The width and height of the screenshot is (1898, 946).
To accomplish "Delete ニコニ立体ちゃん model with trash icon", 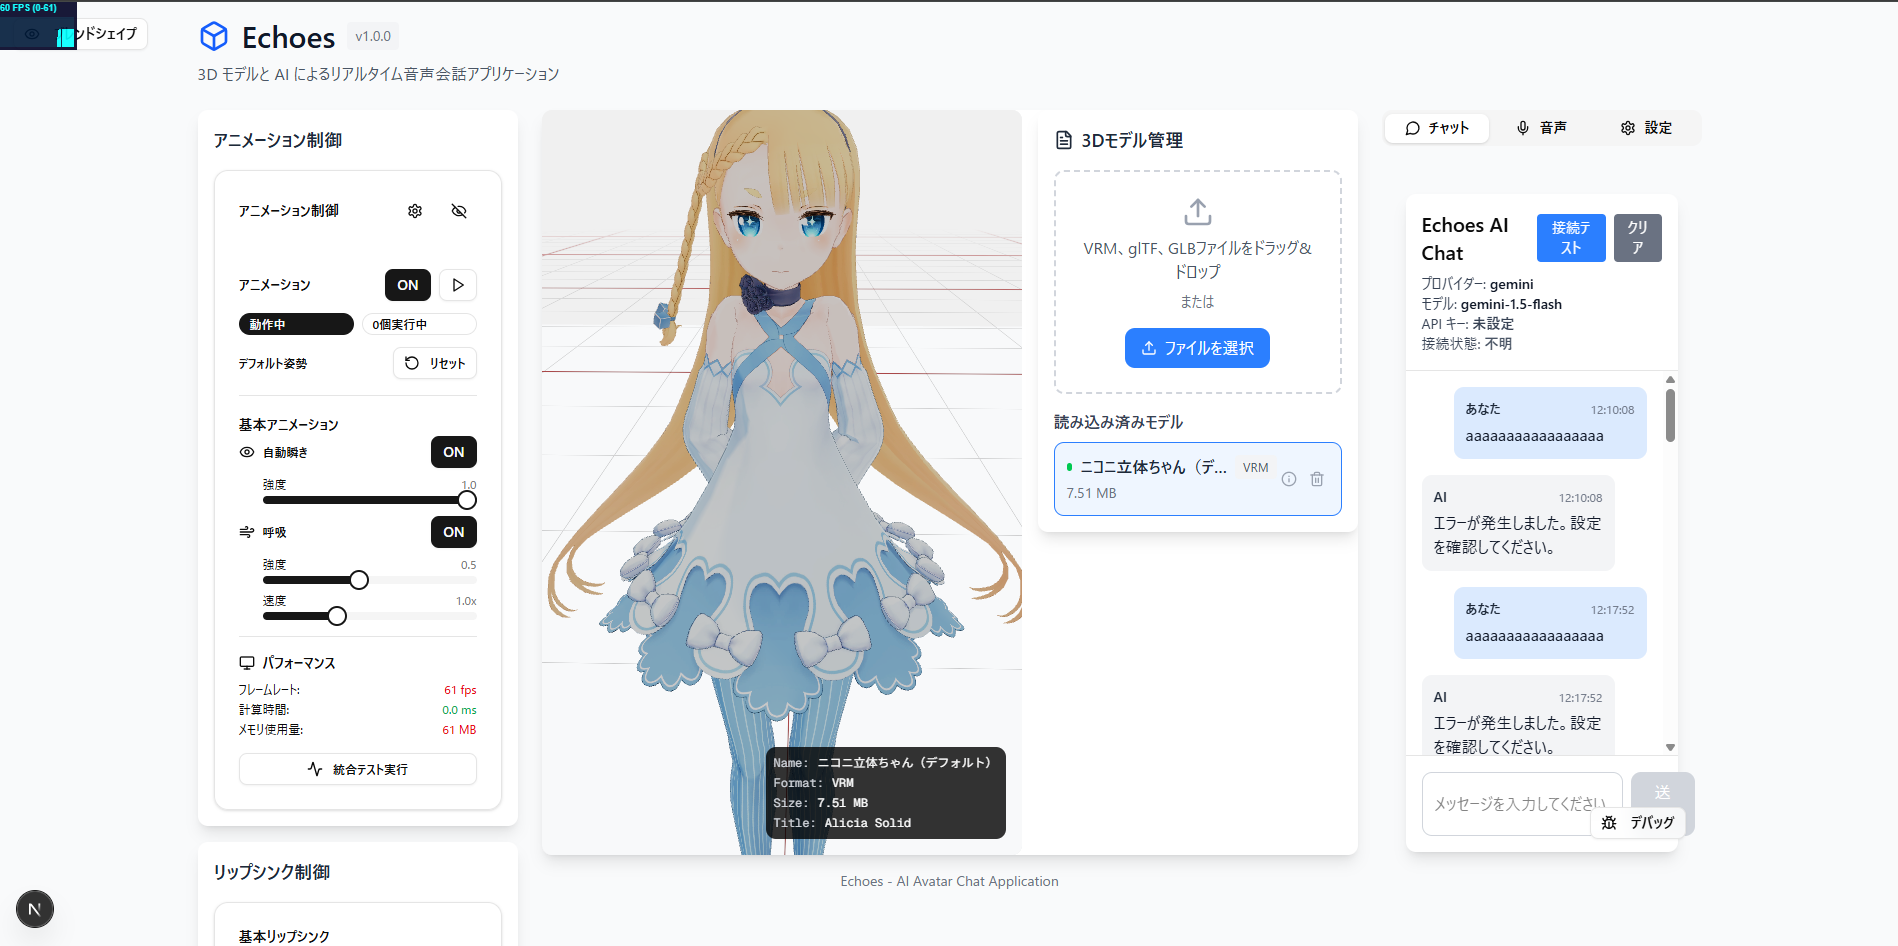I will [x=1317, y=479].
